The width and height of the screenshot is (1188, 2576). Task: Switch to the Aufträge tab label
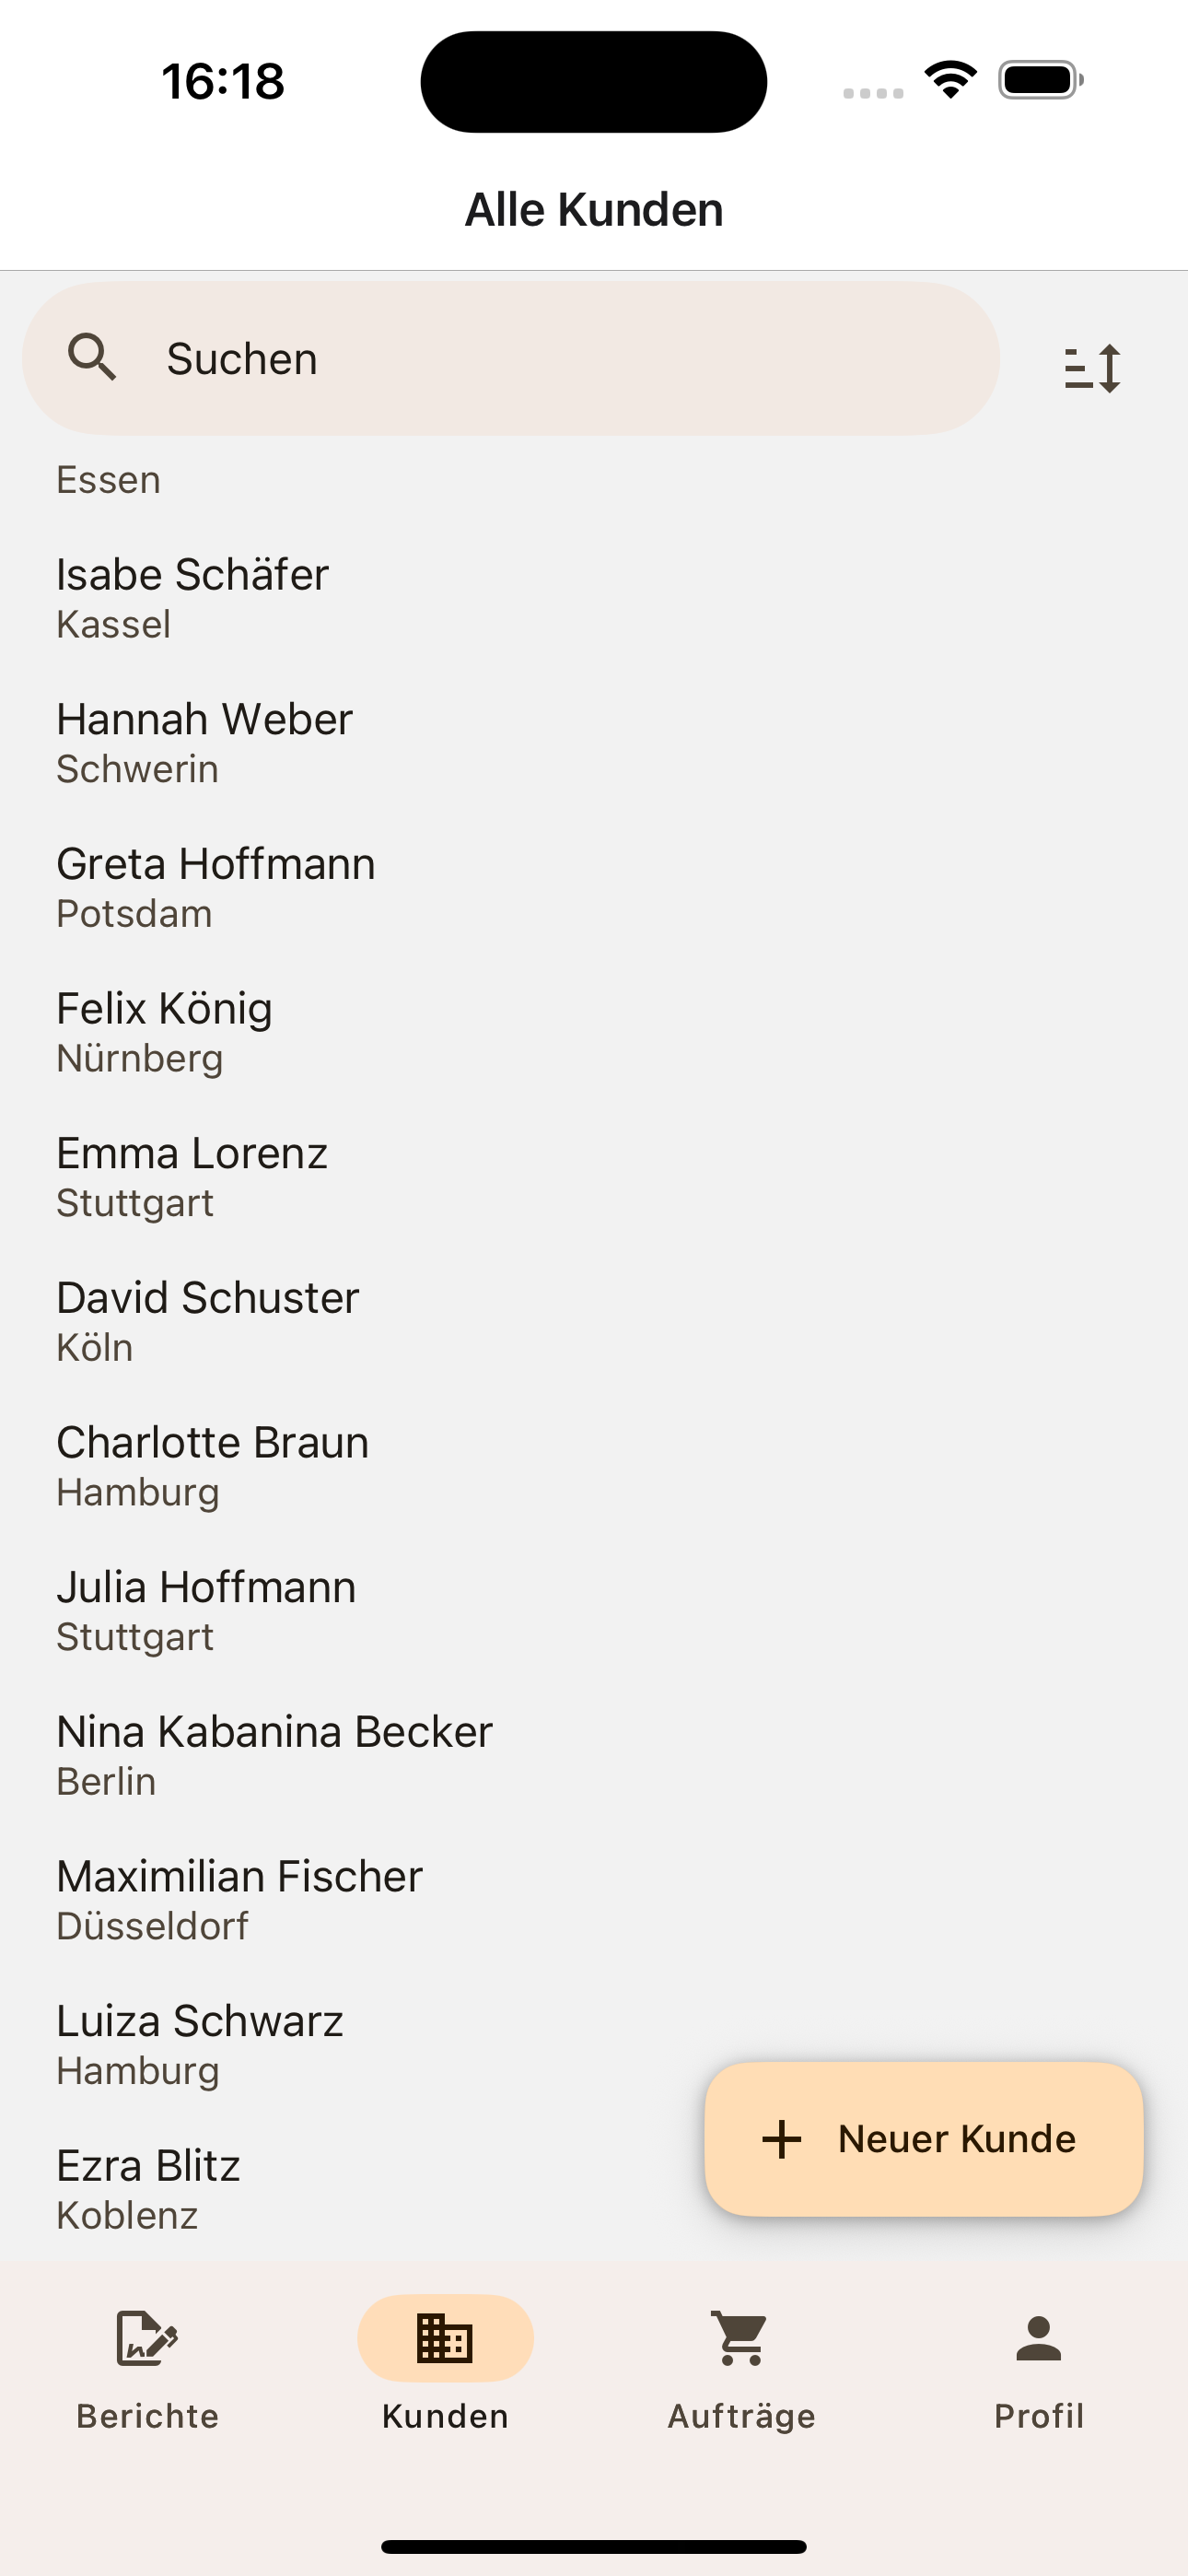click(741, 2416)
